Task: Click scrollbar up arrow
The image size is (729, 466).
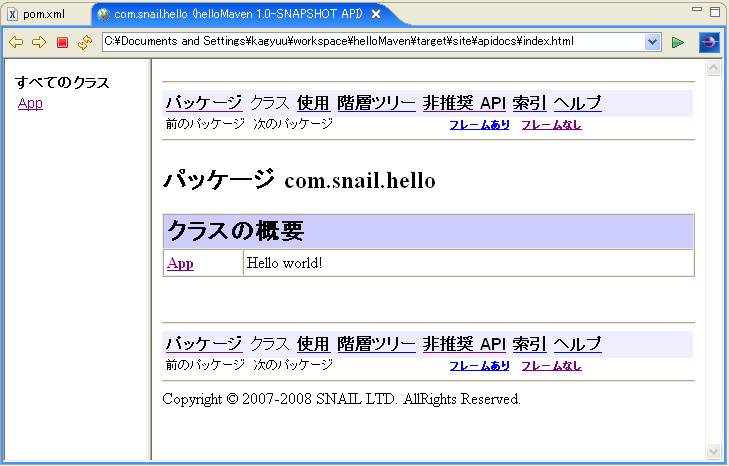Action: [x=713, y=68]
